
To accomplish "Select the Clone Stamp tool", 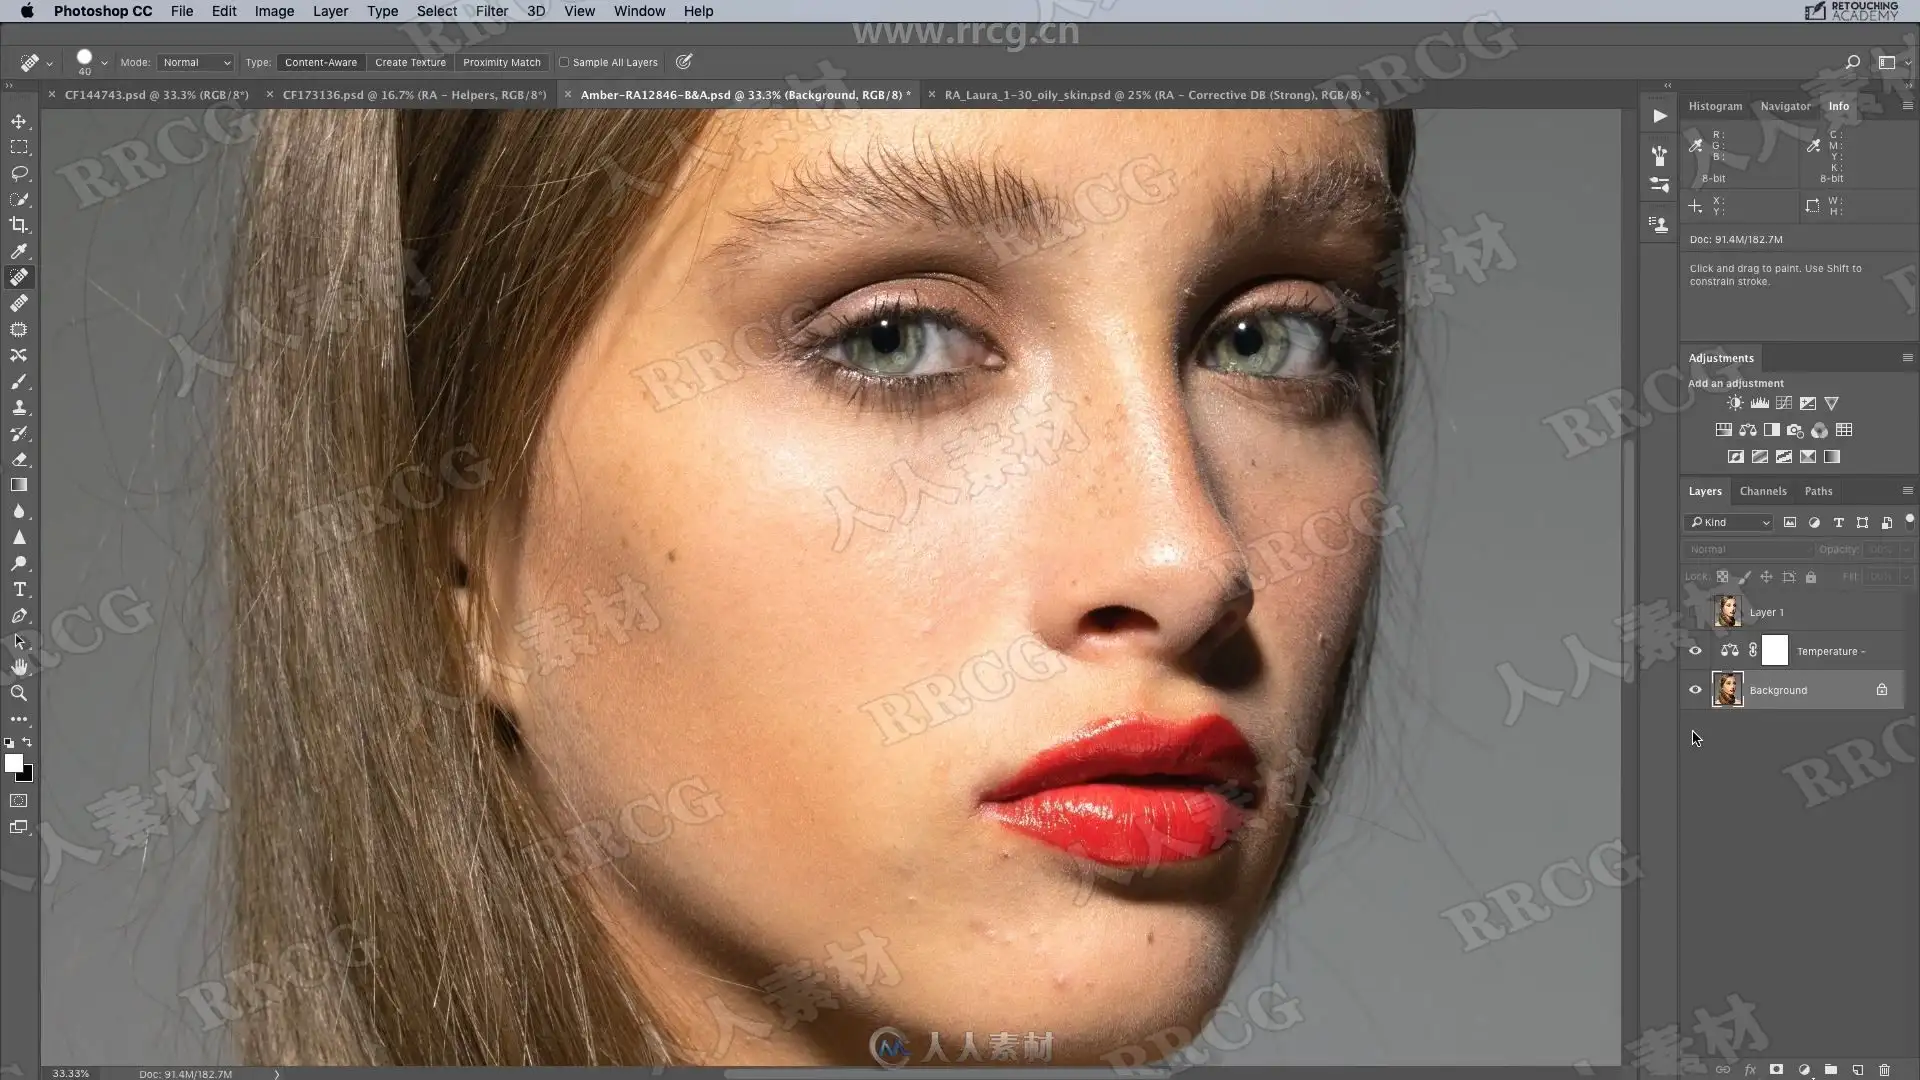I will tap(19, 407).
